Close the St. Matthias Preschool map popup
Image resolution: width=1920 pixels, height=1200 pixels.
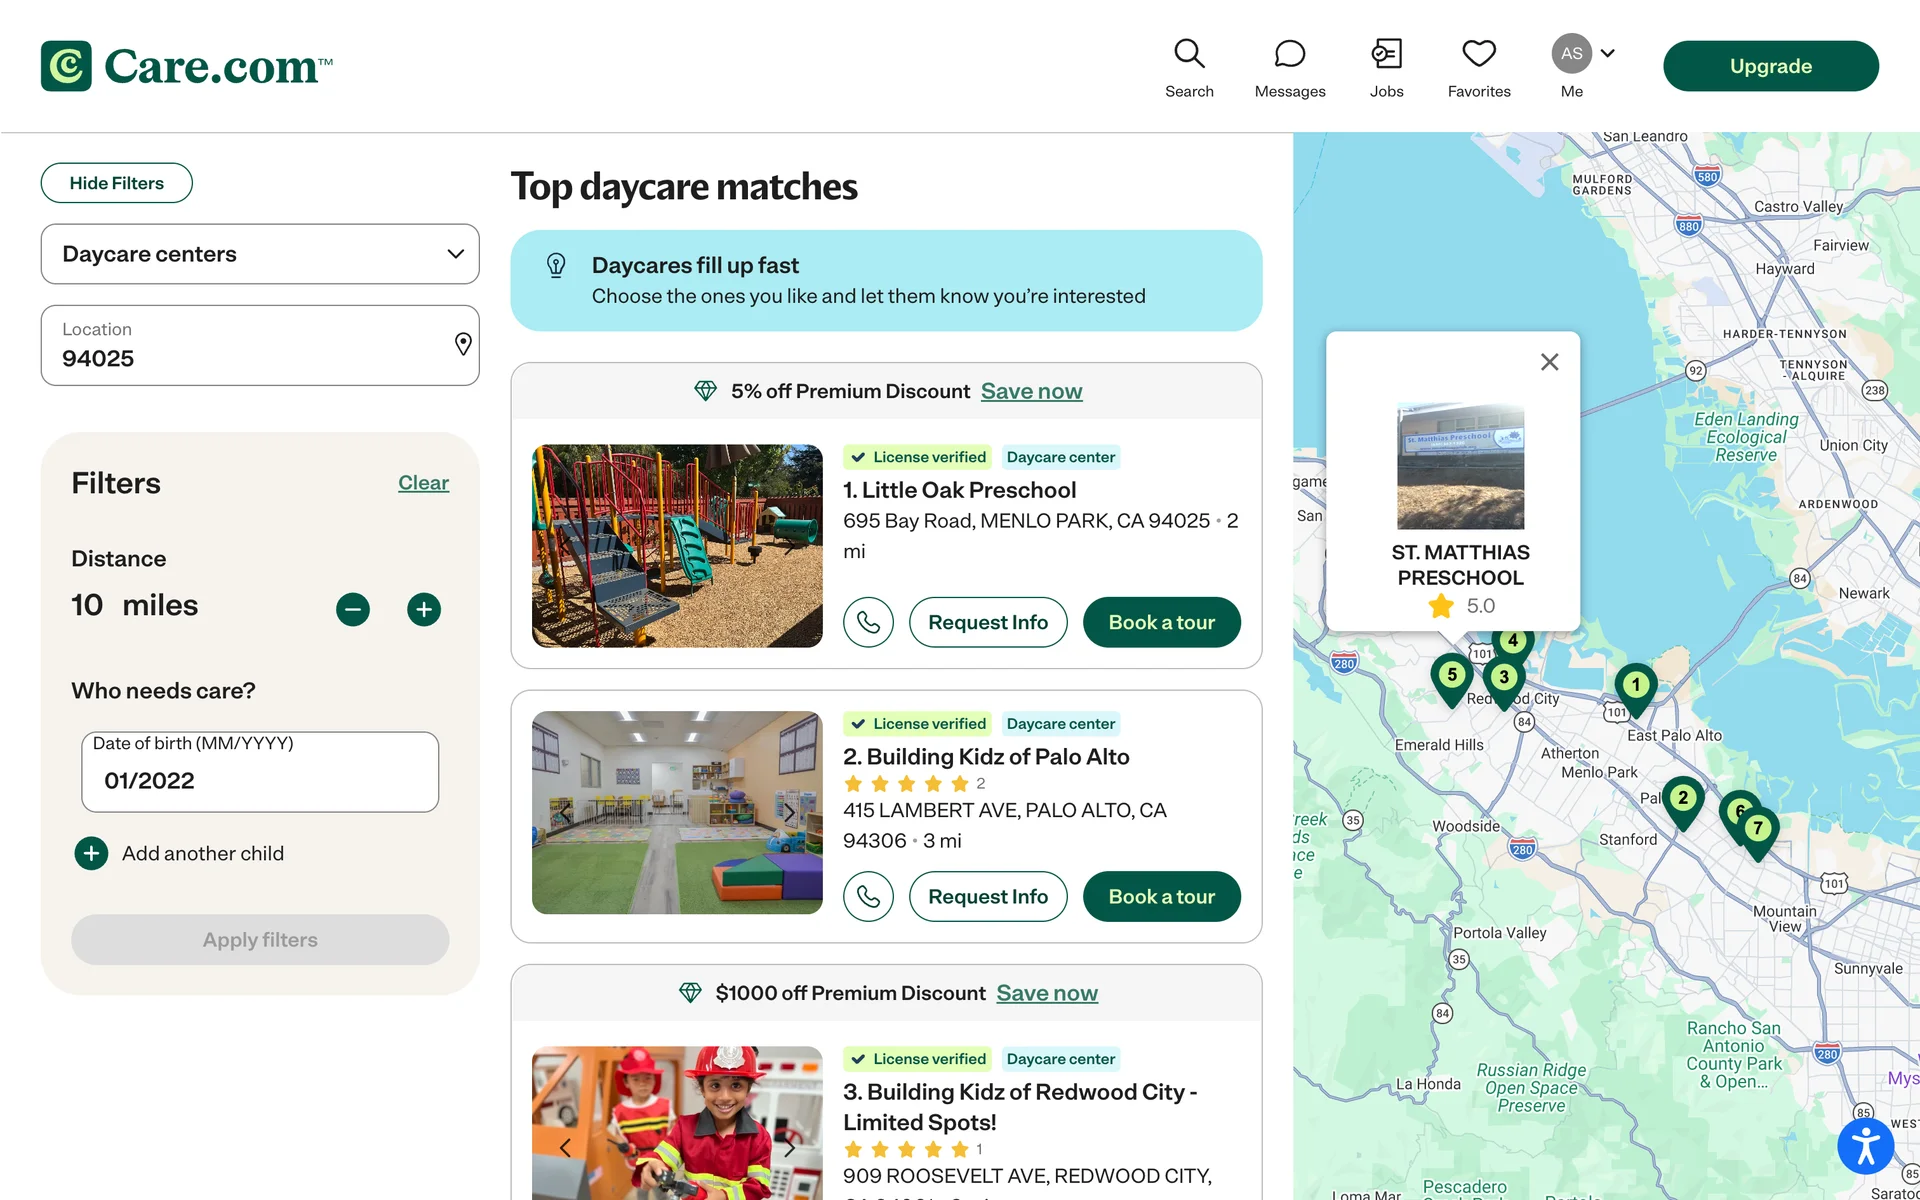(x=1549, y=362)
